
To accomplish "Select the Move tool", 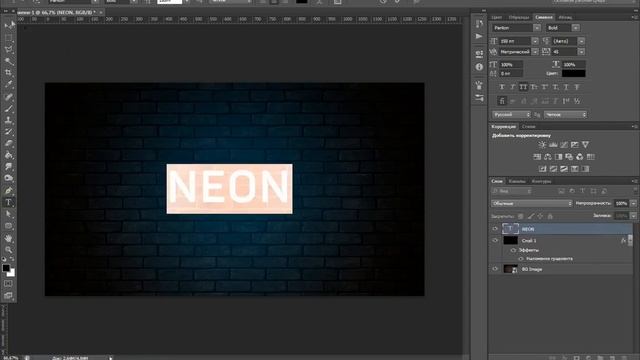I will point(9,26).
